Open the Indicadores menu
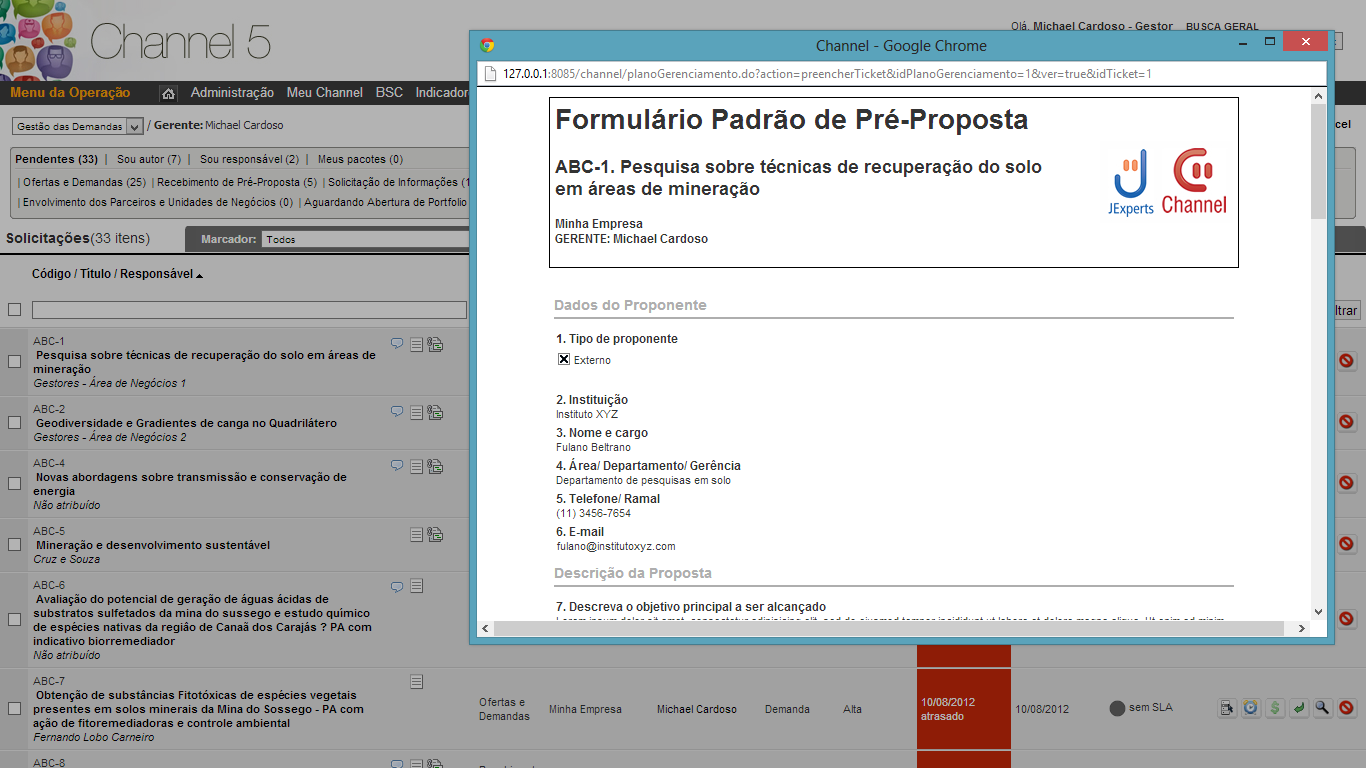This screenshot has width=1366, height=768. coord(442,92)
